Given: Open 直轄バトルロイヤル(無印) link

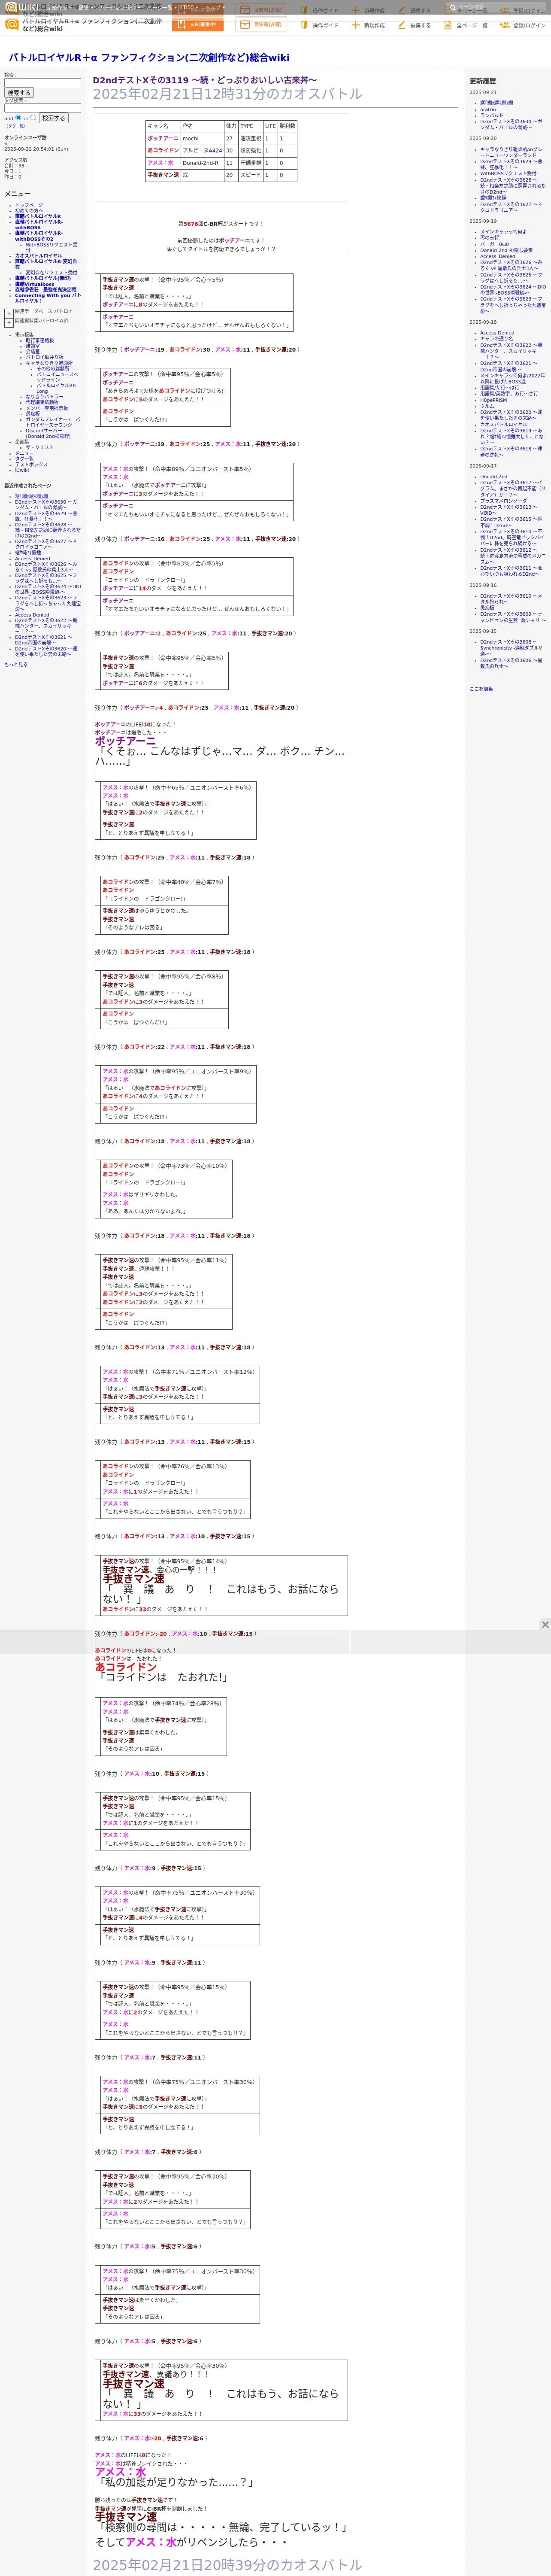Looking at the screenshot, I should point(43,278).
